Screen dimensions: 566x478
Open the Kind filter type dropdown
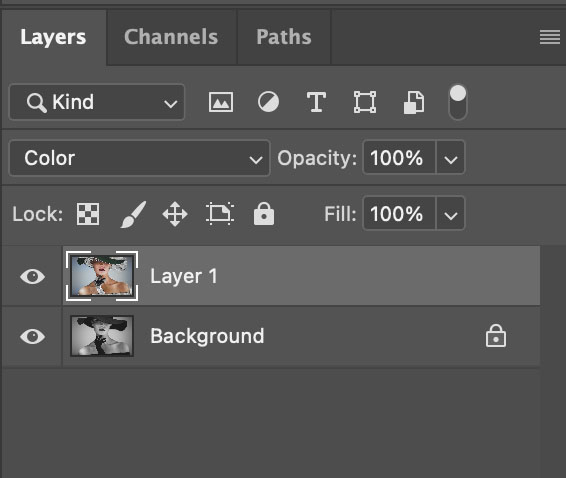[x=97, y=102]
